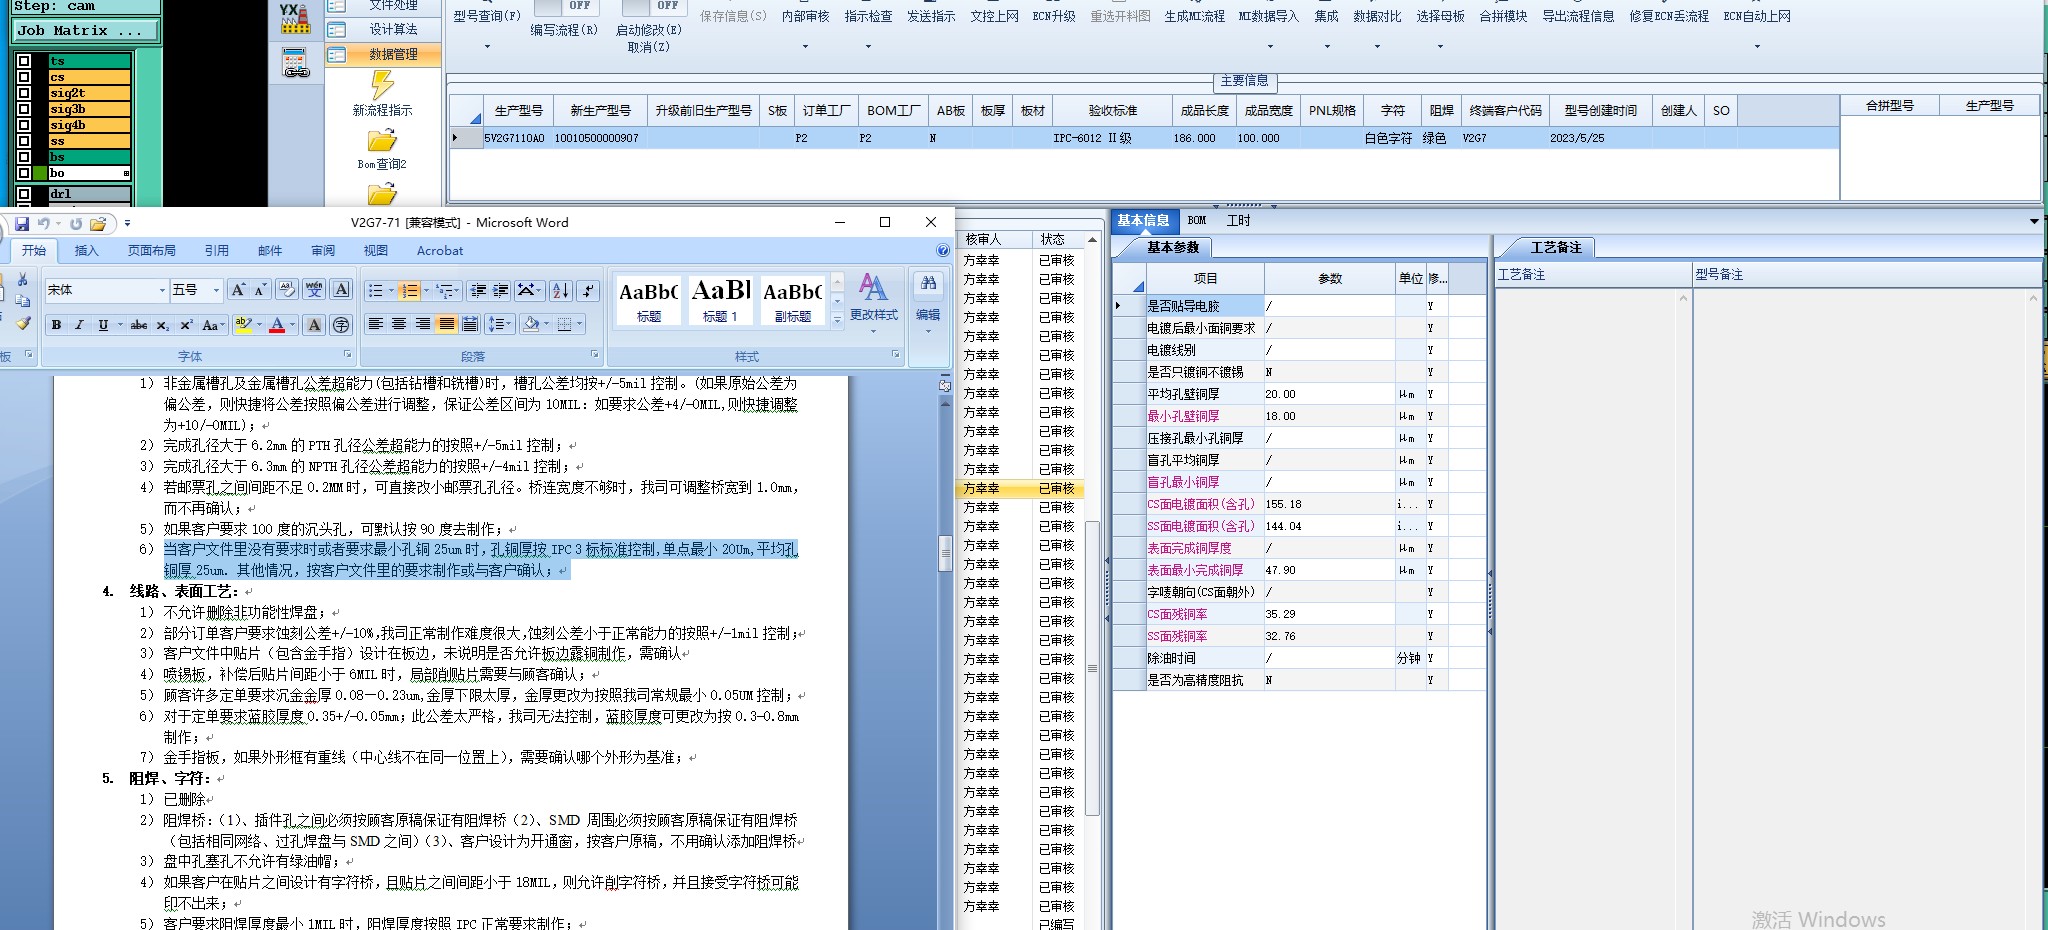Click the Justify alignment icon

coord(446,324)
